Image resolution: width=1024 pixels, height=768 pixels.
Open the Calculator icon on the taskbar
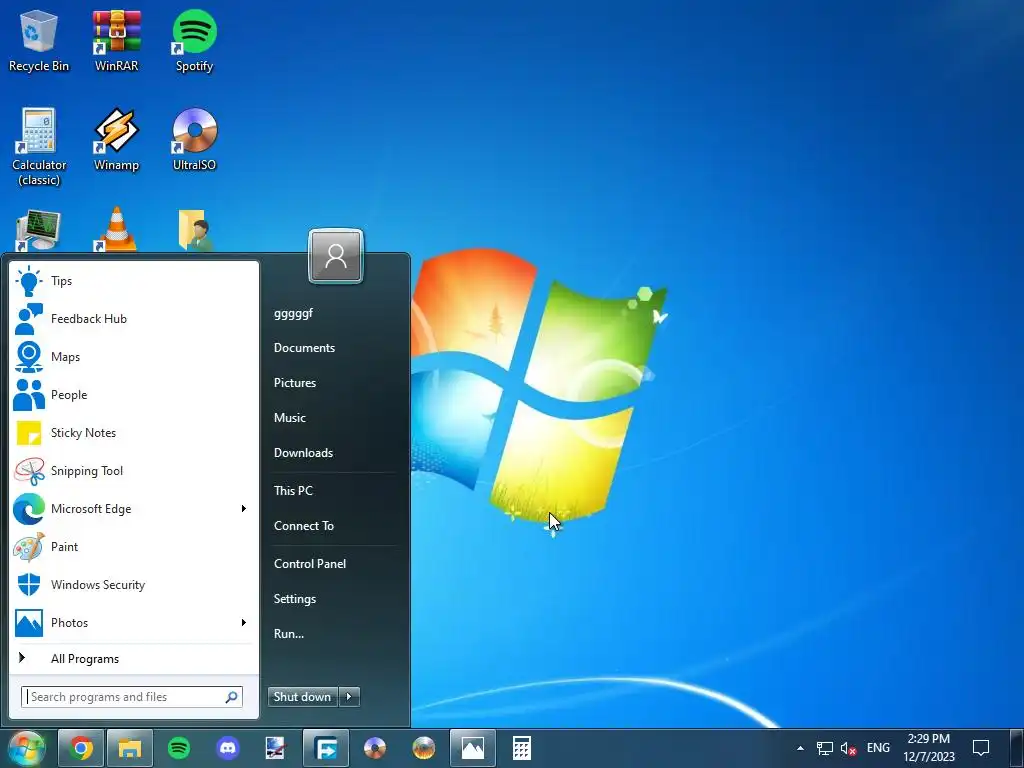[x=522, y=748]
